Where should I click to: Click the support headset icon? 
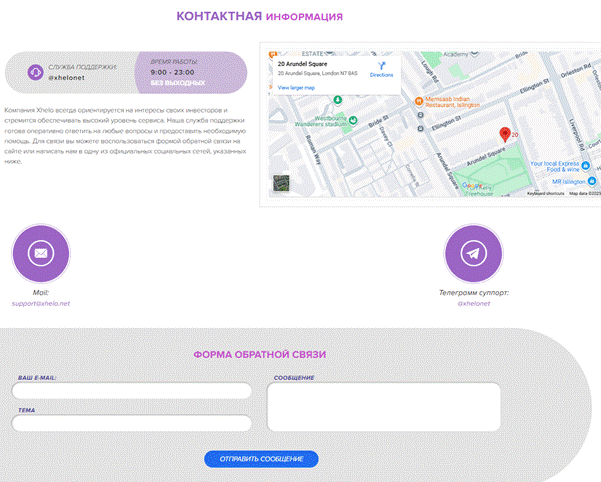(35, 72)
